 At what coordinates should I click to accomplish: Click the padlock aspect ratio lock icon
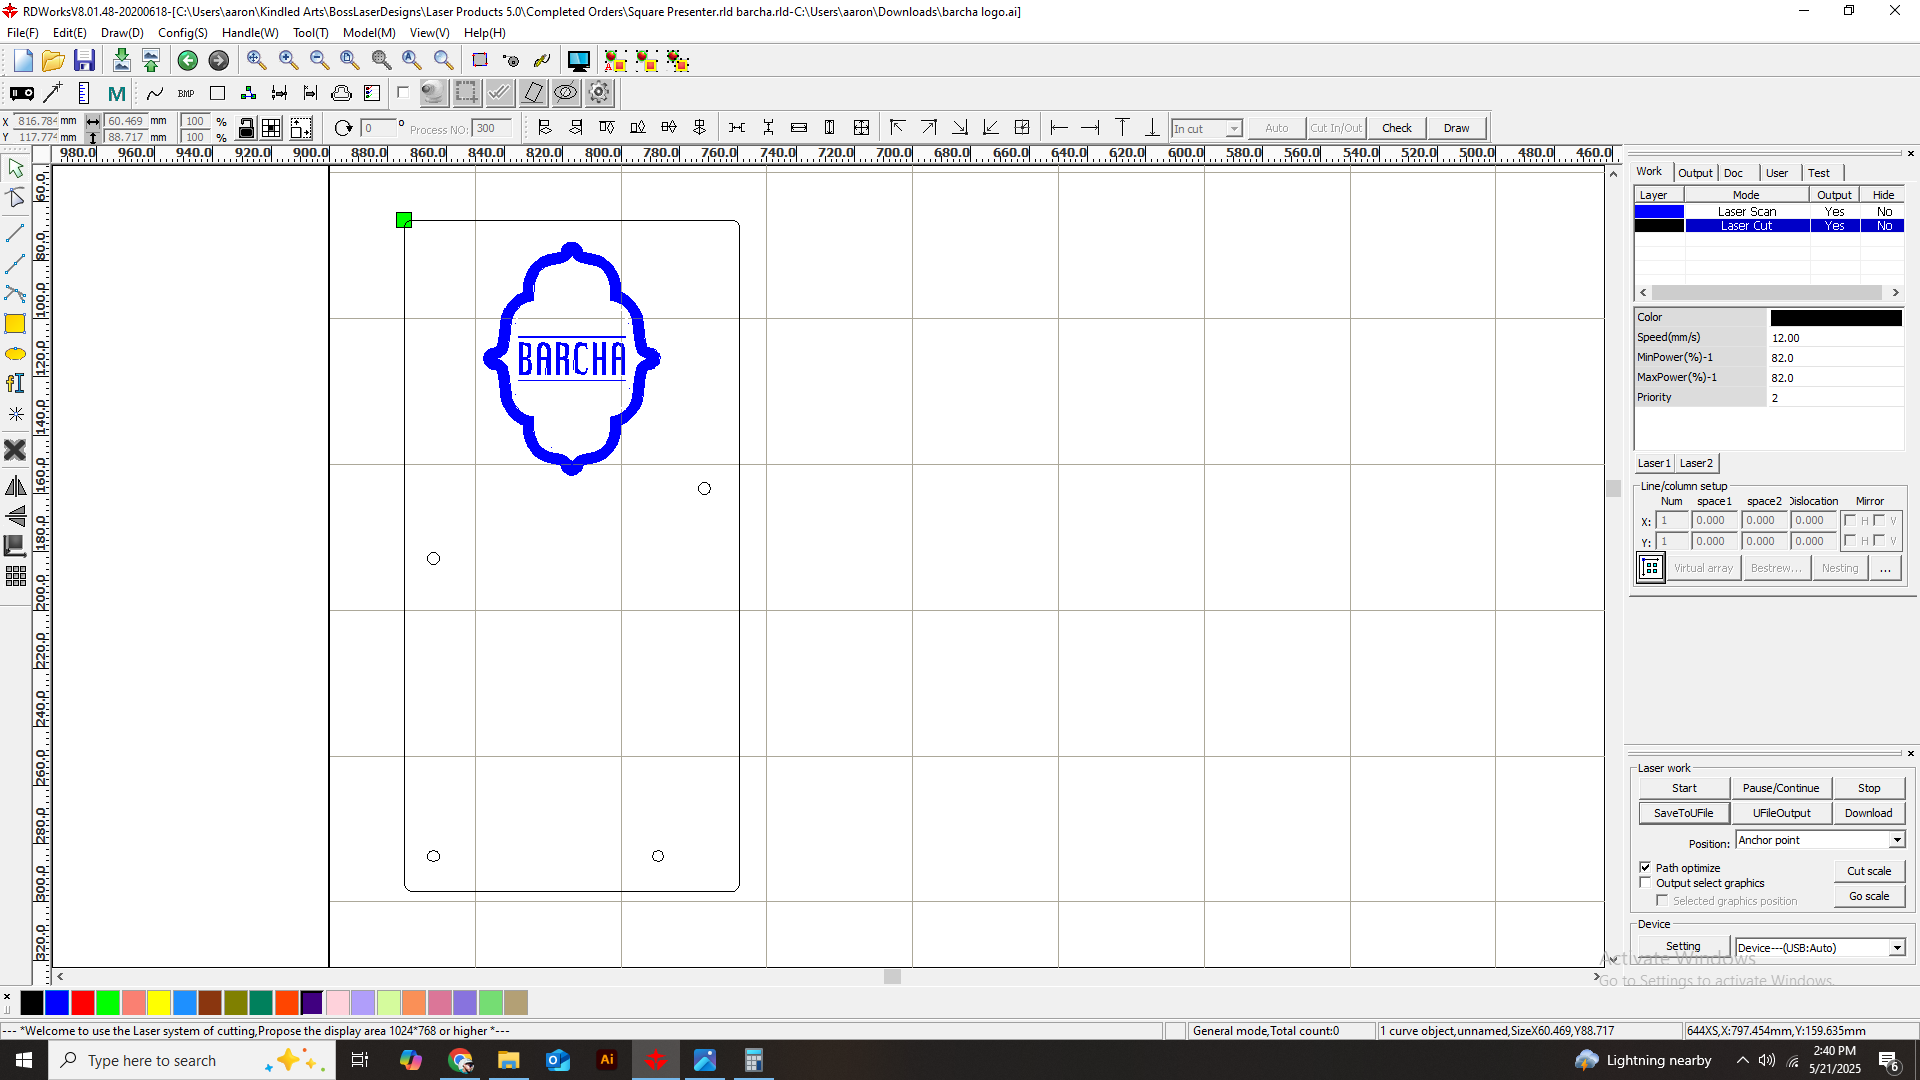(x=246, y=128)
